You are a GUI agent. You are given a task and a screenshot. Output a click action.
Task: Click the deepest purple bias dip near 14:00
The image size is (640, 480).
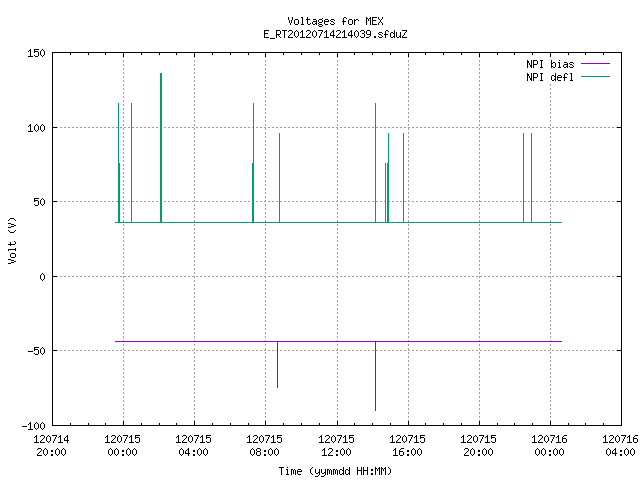click(376, 376)
